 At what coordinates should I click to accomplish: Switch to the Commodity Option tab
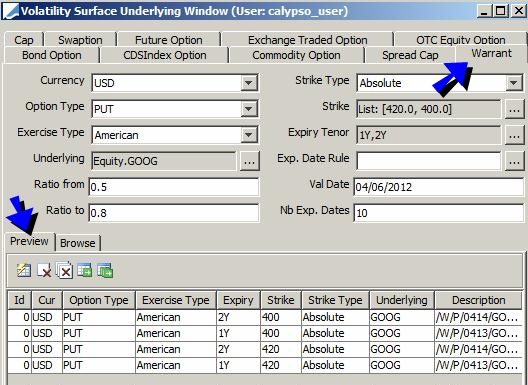(296, 55)
